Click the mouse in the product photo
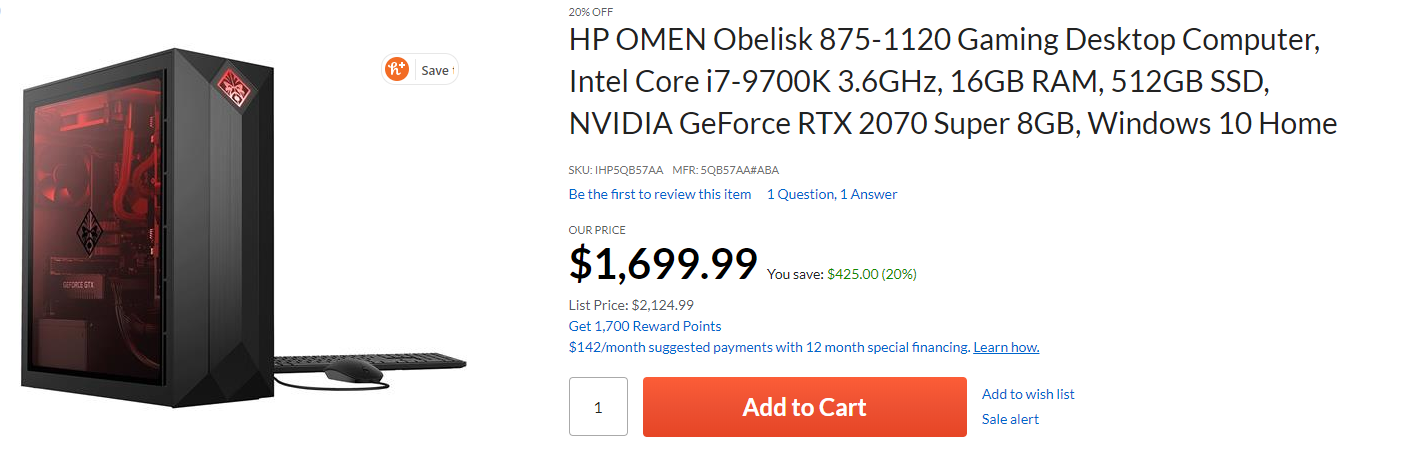Image resolution: width=1402 pixels, height=450 pixels. 353,374
